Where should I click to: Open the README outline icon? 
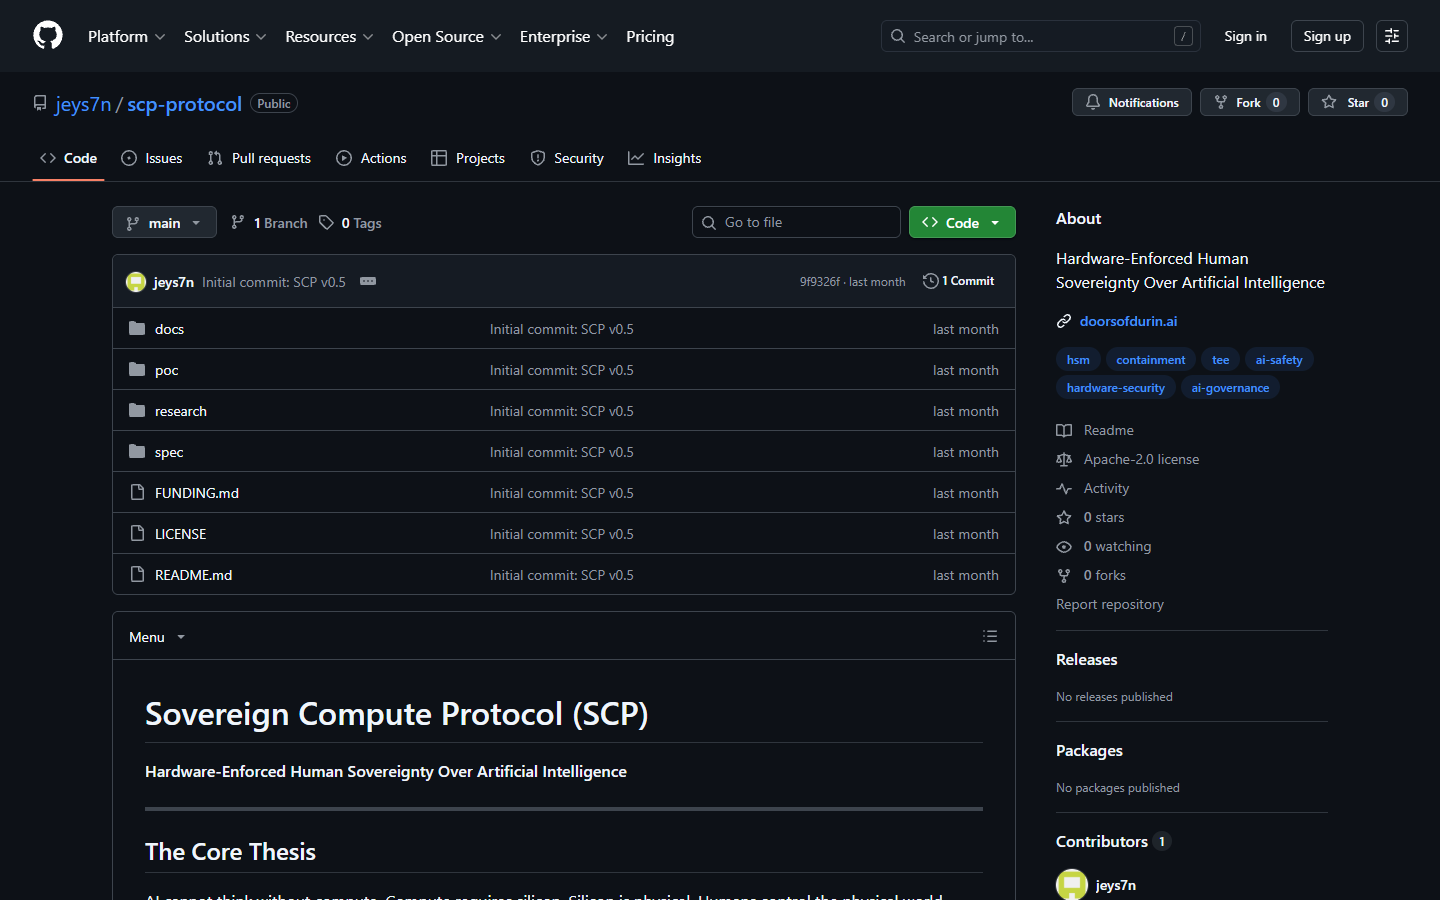pos(990,636)
